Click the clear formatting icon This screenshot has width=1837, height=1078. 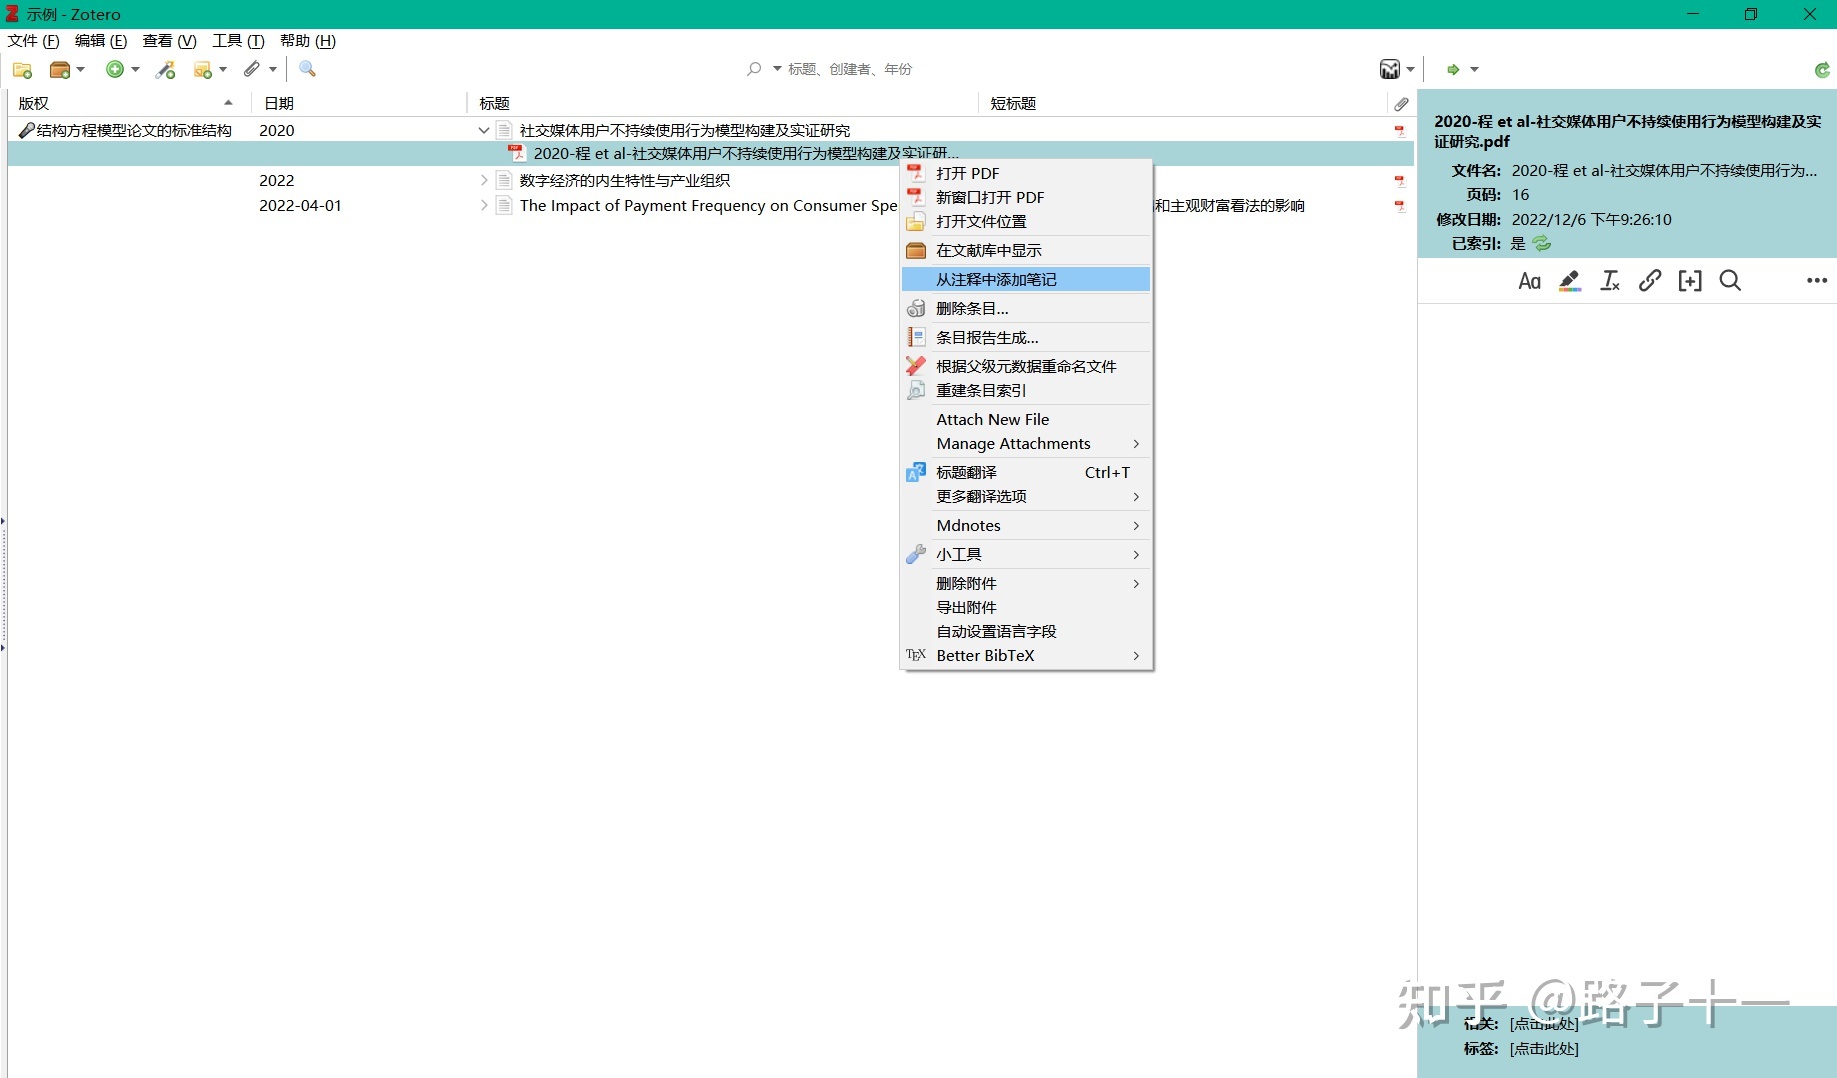click(1610, 281)
